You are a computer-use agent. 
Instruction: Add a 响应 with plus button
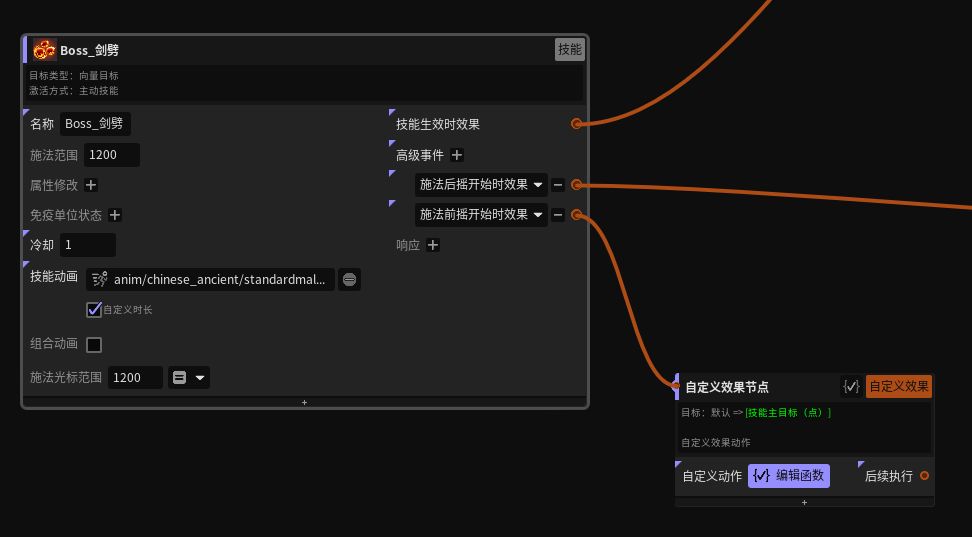(x=433, y=245)
